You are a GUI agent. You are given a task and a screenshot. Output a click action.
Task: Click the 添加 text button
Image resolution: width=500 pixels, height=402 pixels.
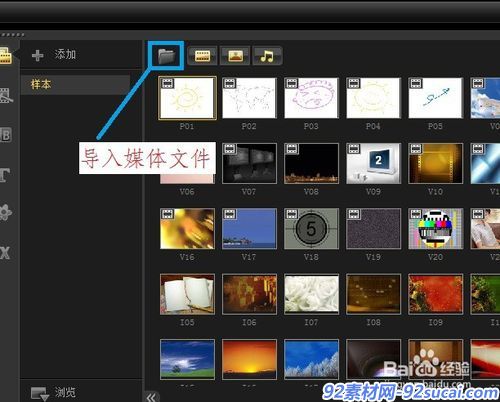[x=65, y=54]
